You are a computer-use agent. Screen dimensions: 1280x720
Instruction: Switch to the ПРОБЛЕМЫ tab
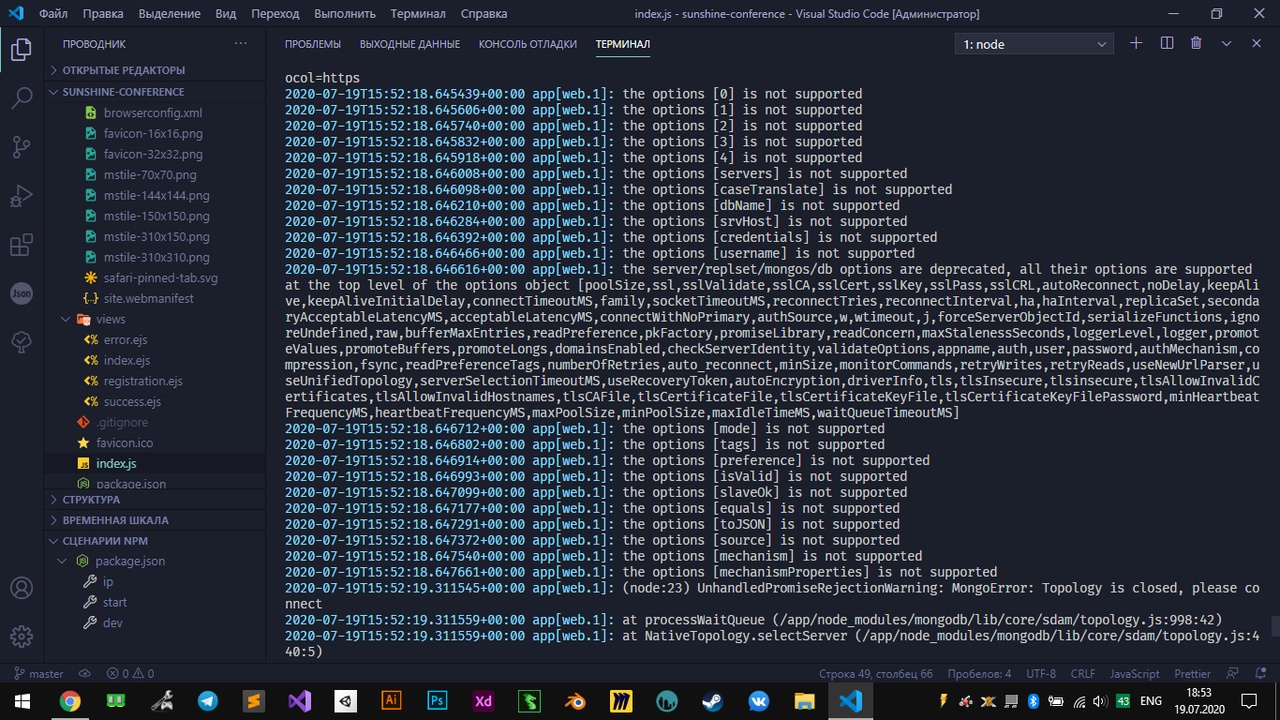(312, 44)
